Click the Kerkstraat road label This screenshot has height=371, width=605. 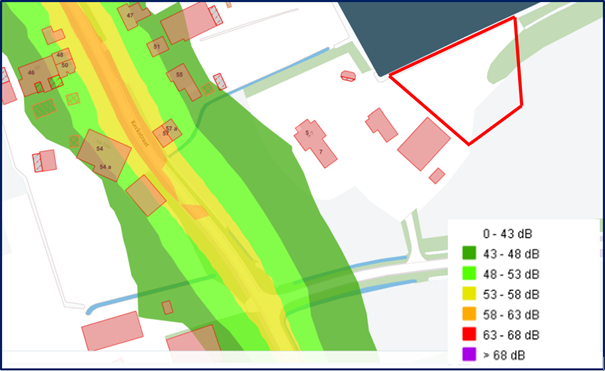click(x=140, y=133)
